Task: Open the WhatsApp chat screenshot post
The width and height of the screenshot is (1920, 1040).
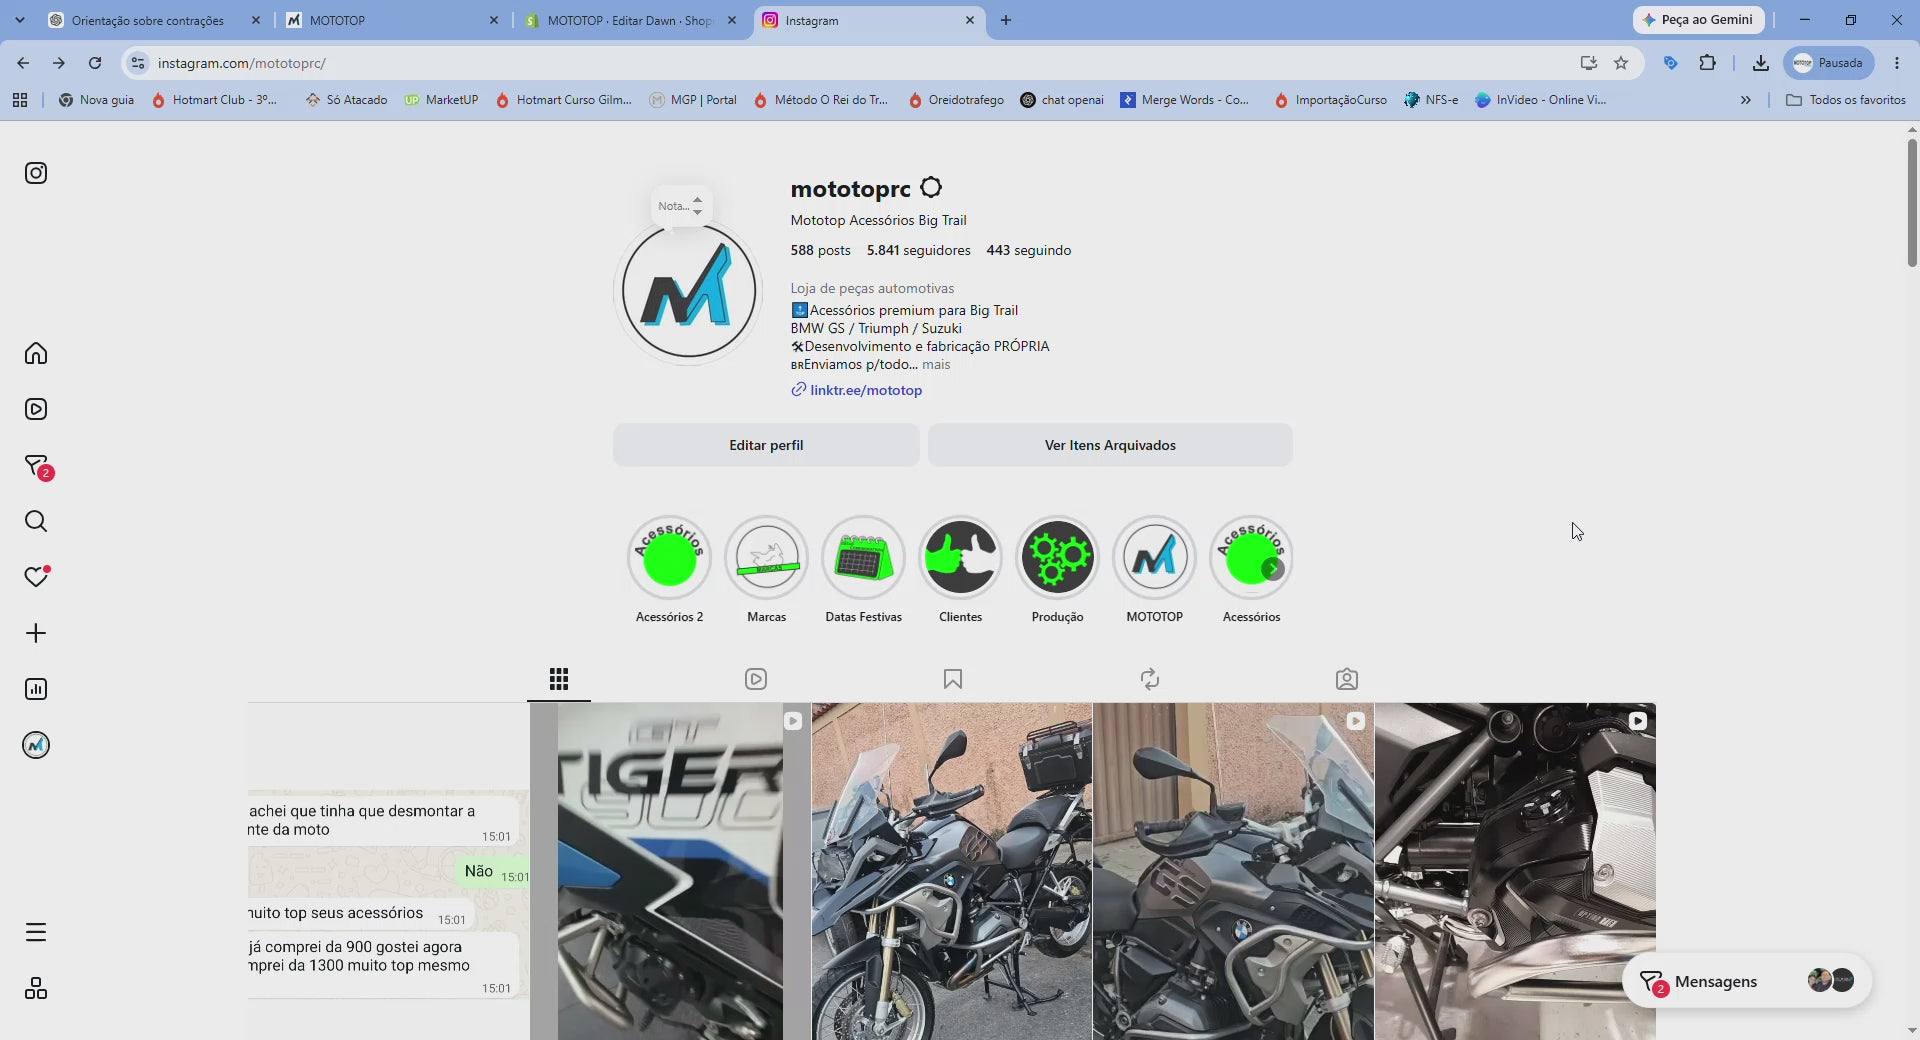Action: [388, 871]
